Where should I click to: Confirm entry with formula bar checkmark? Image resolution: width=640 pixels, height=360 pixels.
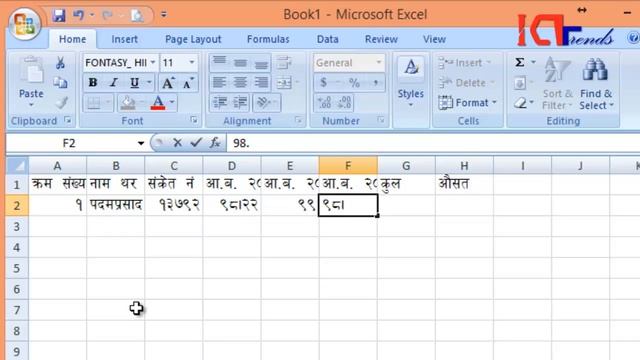click(196, 142)
